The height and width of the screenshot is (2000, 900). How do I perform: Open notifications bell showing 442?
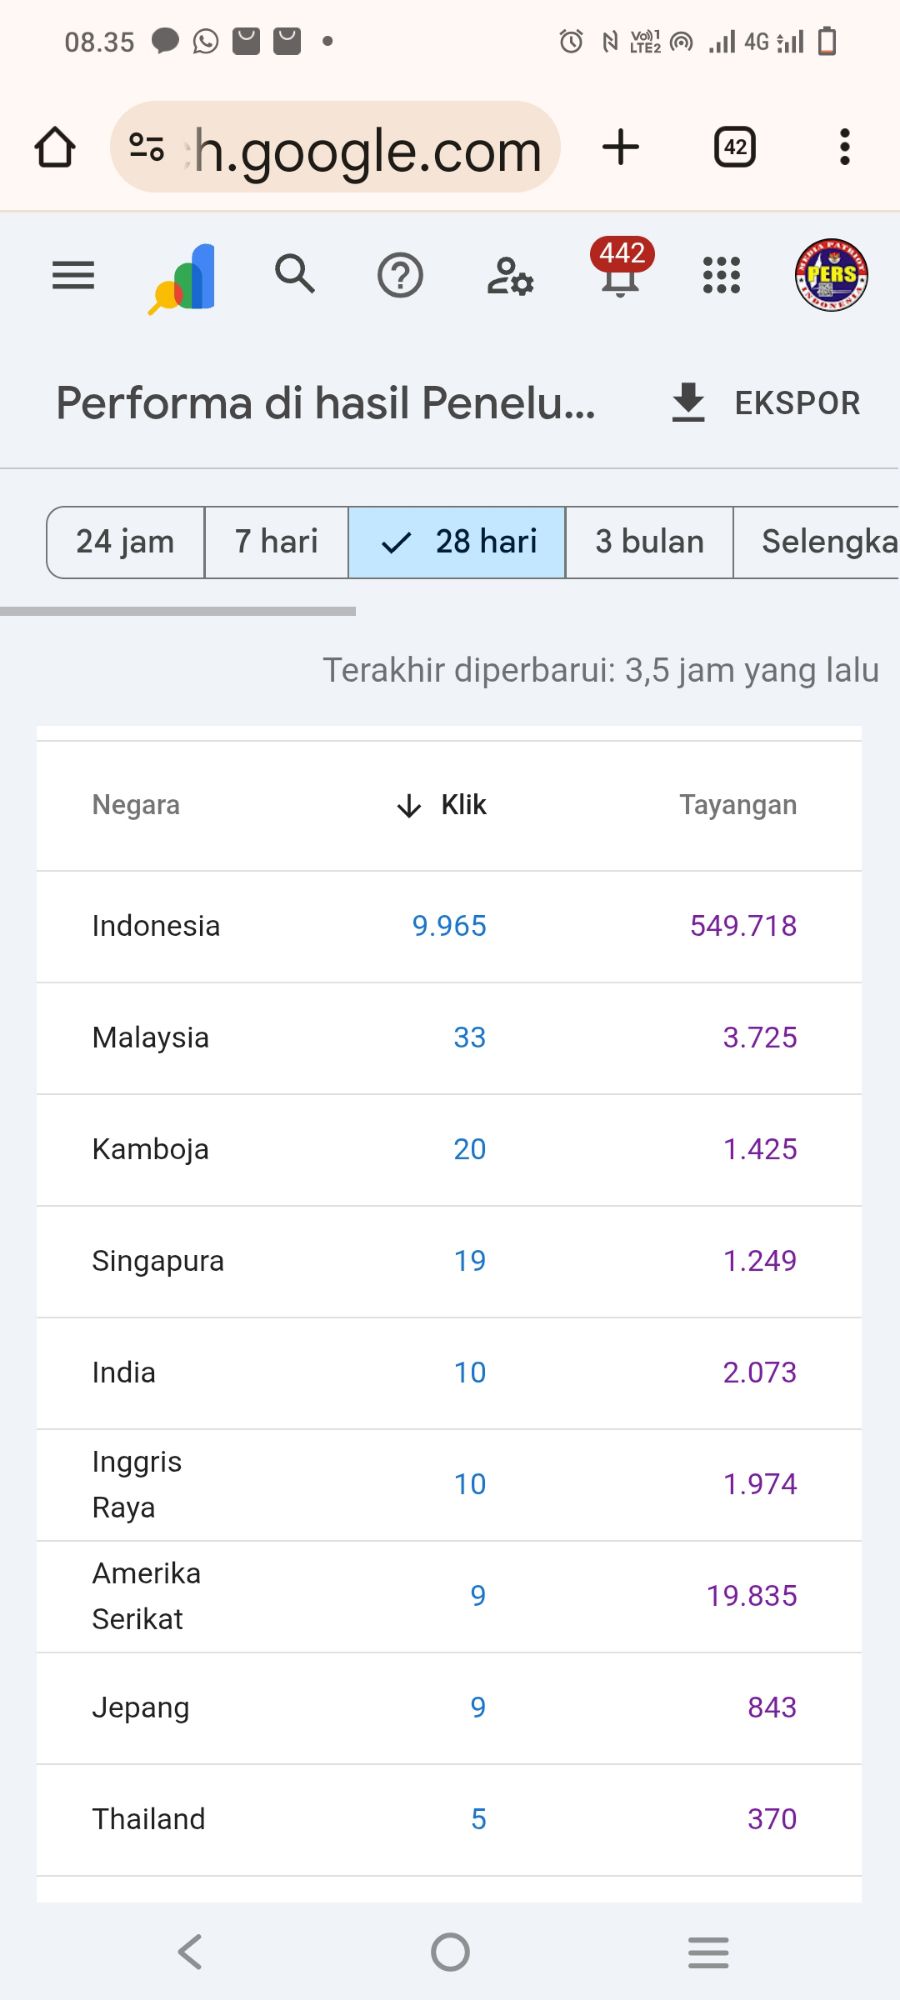tap(620, 272)
